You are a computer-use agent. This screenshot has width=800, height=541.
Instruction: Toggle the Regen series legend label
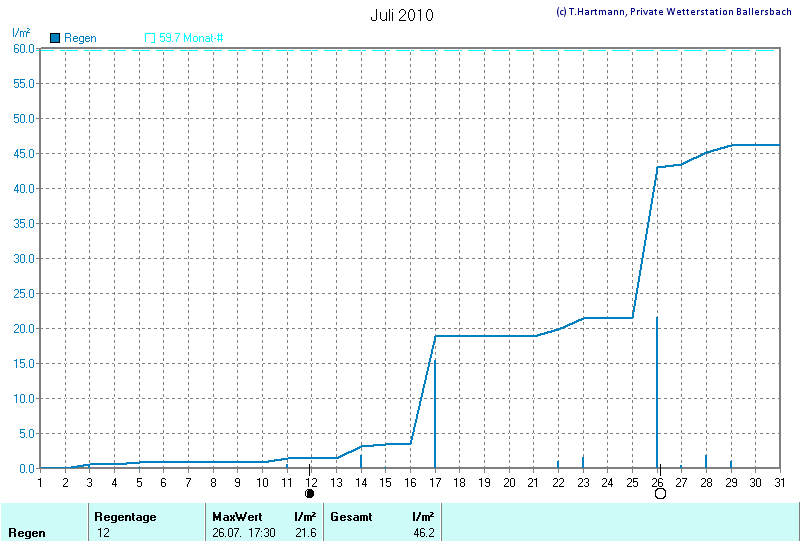pyautogui.click(x=80, y=38)
